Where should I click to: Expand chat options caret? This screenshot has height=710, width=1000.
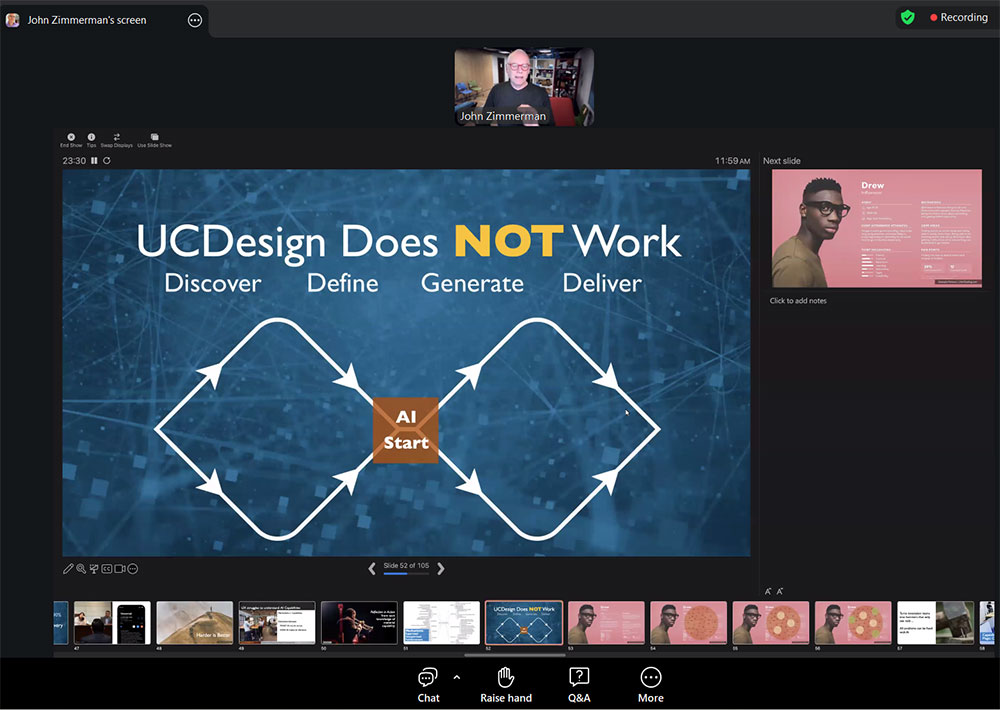click(457, 677)
